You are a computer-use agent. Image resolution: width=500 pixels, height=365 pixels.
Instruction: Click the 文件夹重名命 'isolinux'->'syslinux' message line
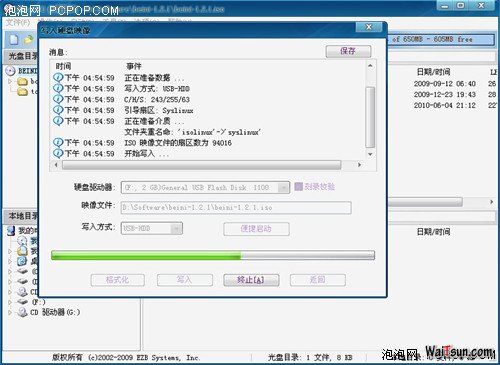193,132
